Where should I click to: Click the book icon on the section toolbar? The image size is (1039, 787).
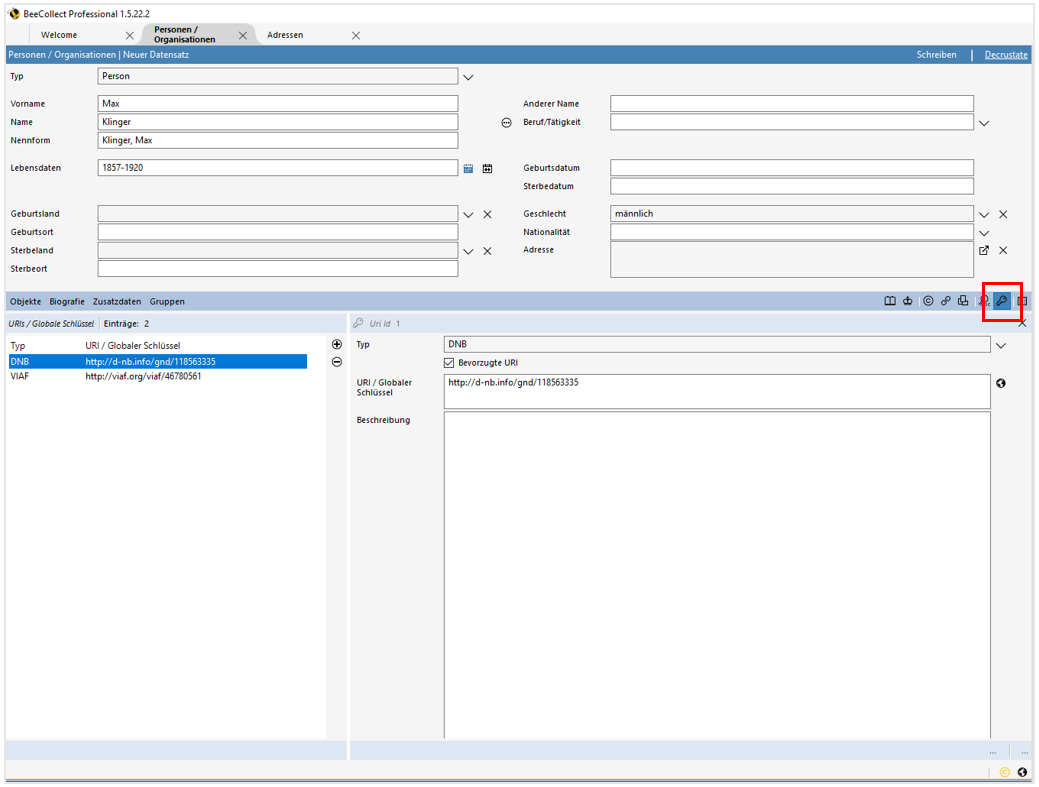point(891,301)
